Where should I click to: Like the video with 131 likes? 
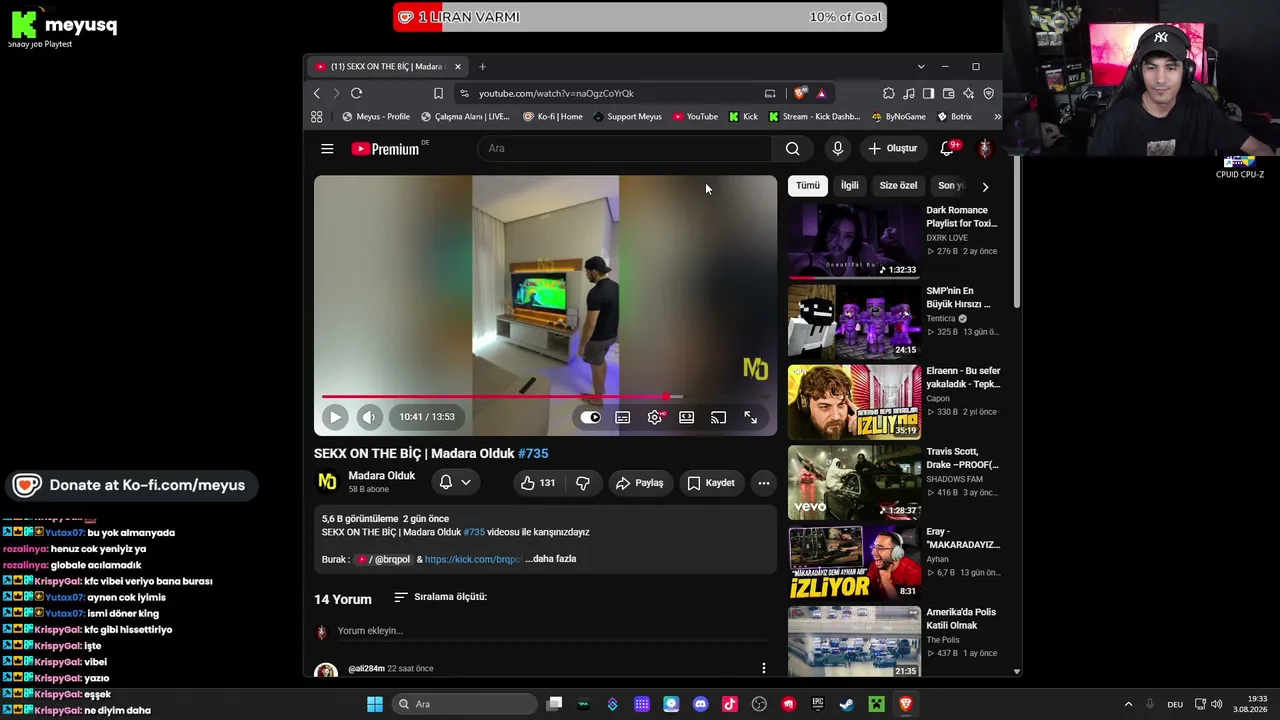coord(538,483)
